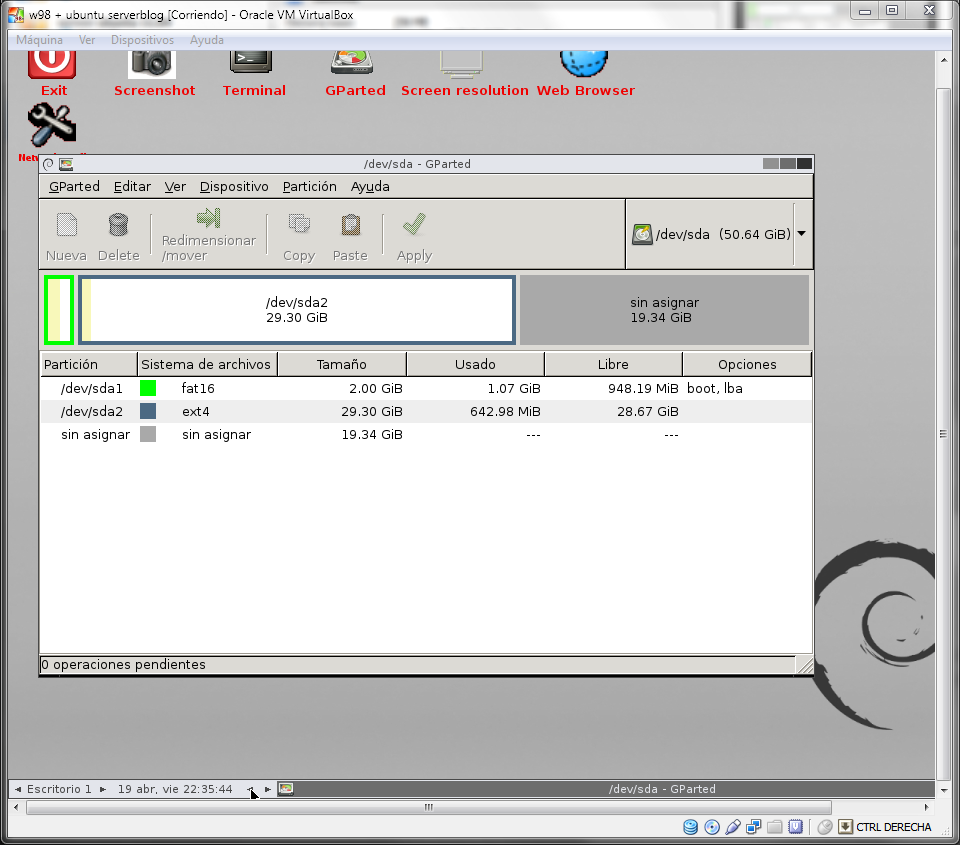Screen dimensions: 960x845
Task: Open the Web Browser desktop icon
Action: pyautogui.click(x=584, y=64)
